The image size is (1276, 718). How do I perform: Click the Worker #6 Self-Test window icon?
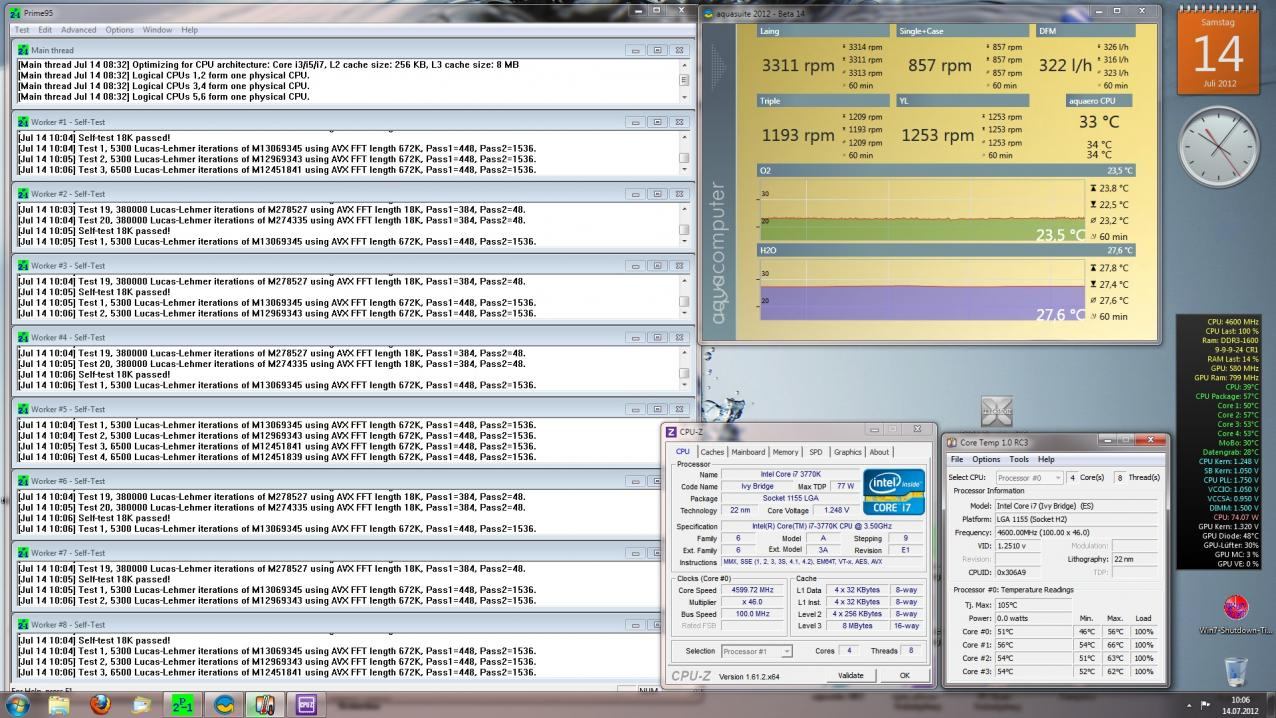click(x=23, y=481)
